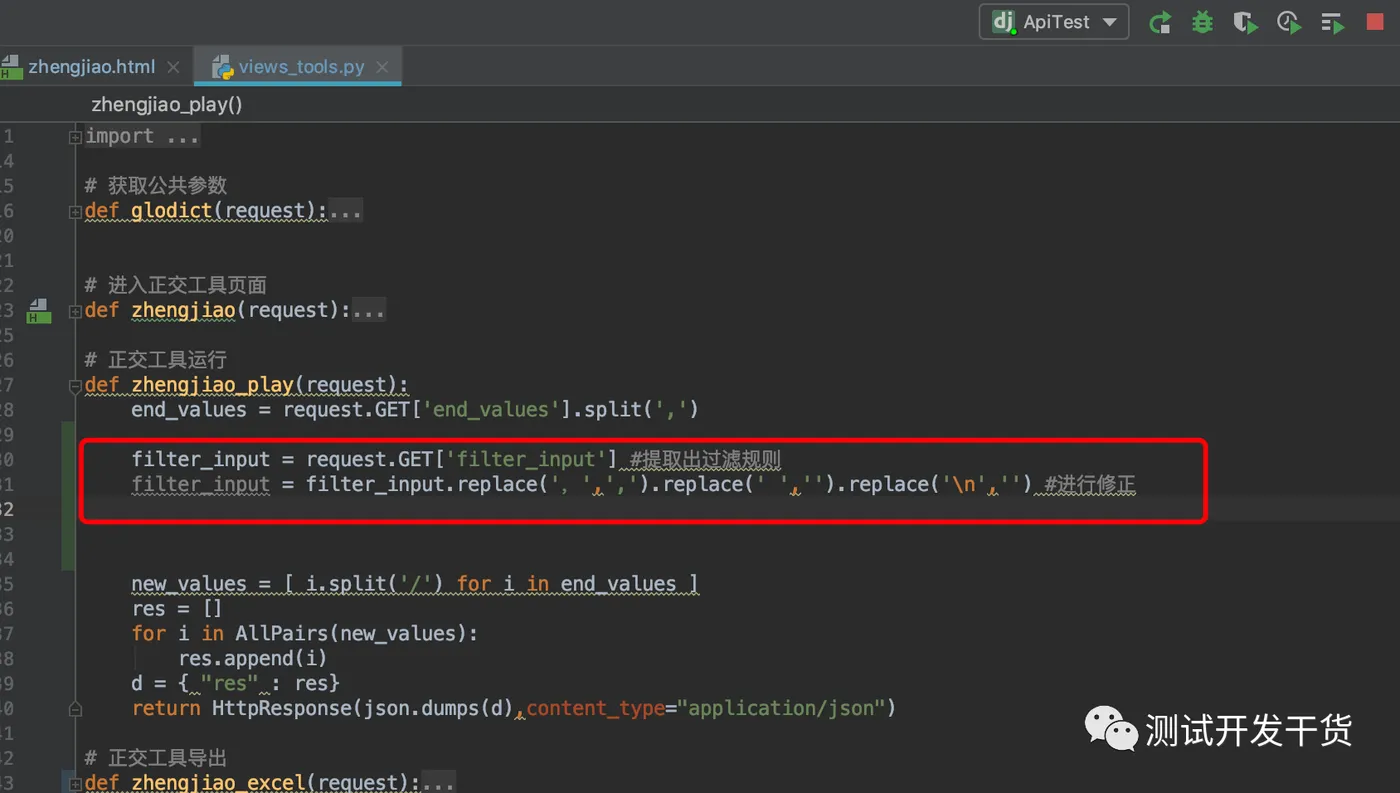Click the filter_input.replace line
This screenshot has width=1400, height=793.
[x=633, y=485]
